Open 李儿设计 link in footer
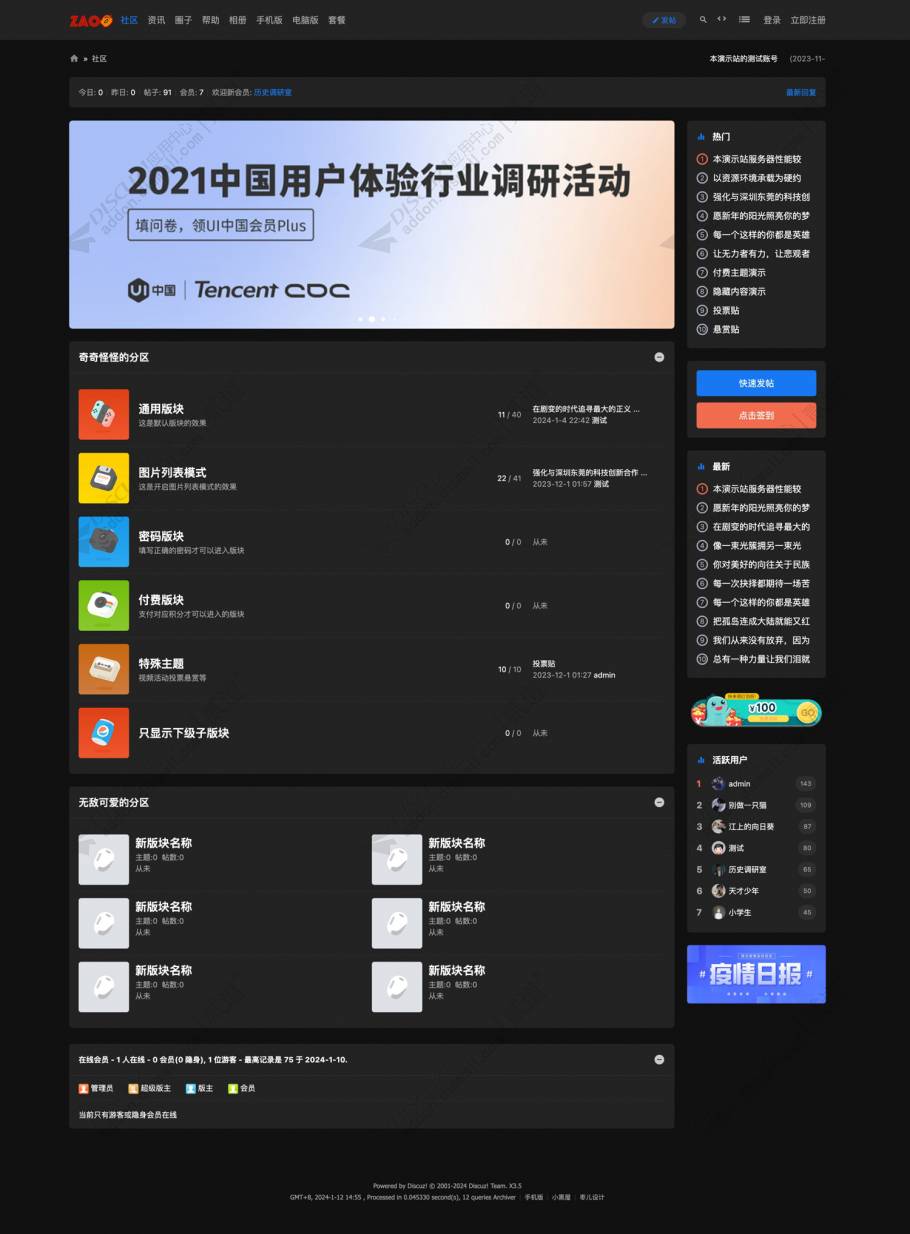 click(592, 1197)
